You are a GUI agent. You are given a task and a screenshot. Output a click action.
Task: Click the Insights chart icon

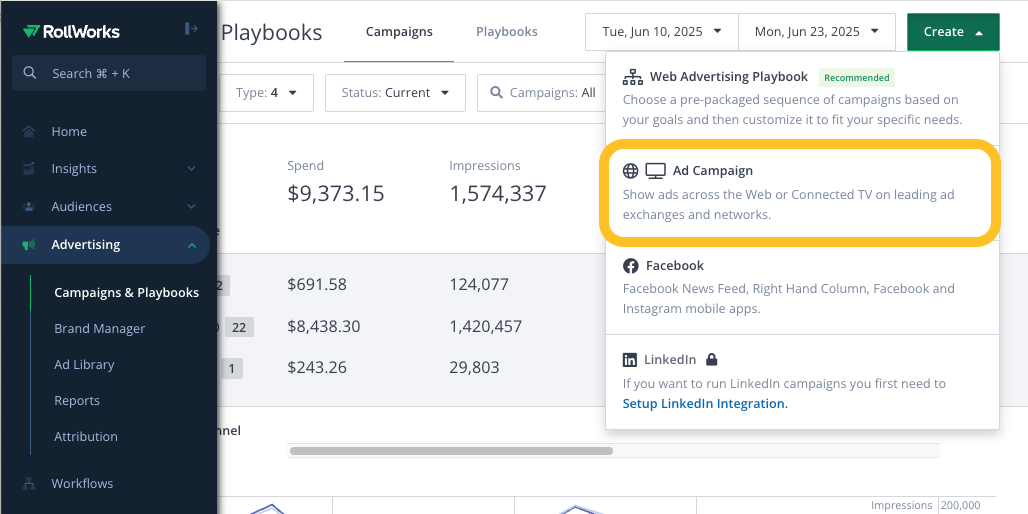coord(29,169)
